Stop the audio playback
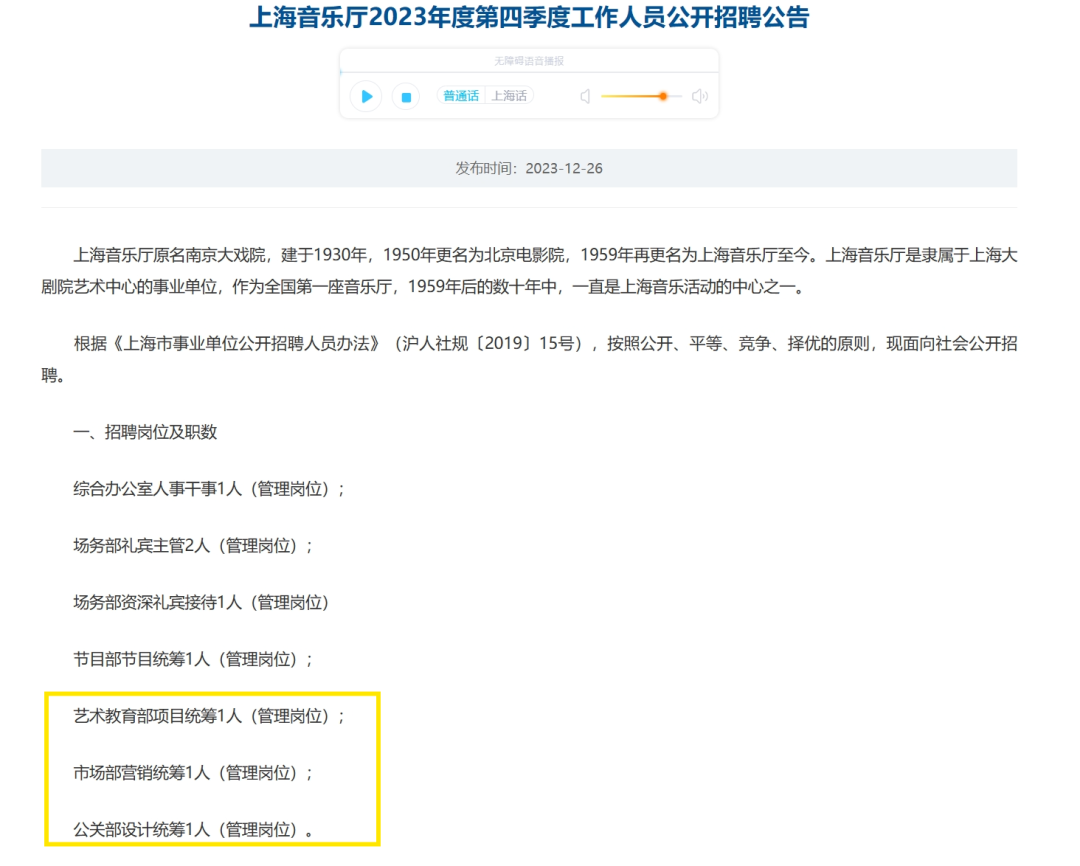 pyautogui.click(x=406, y=96)
